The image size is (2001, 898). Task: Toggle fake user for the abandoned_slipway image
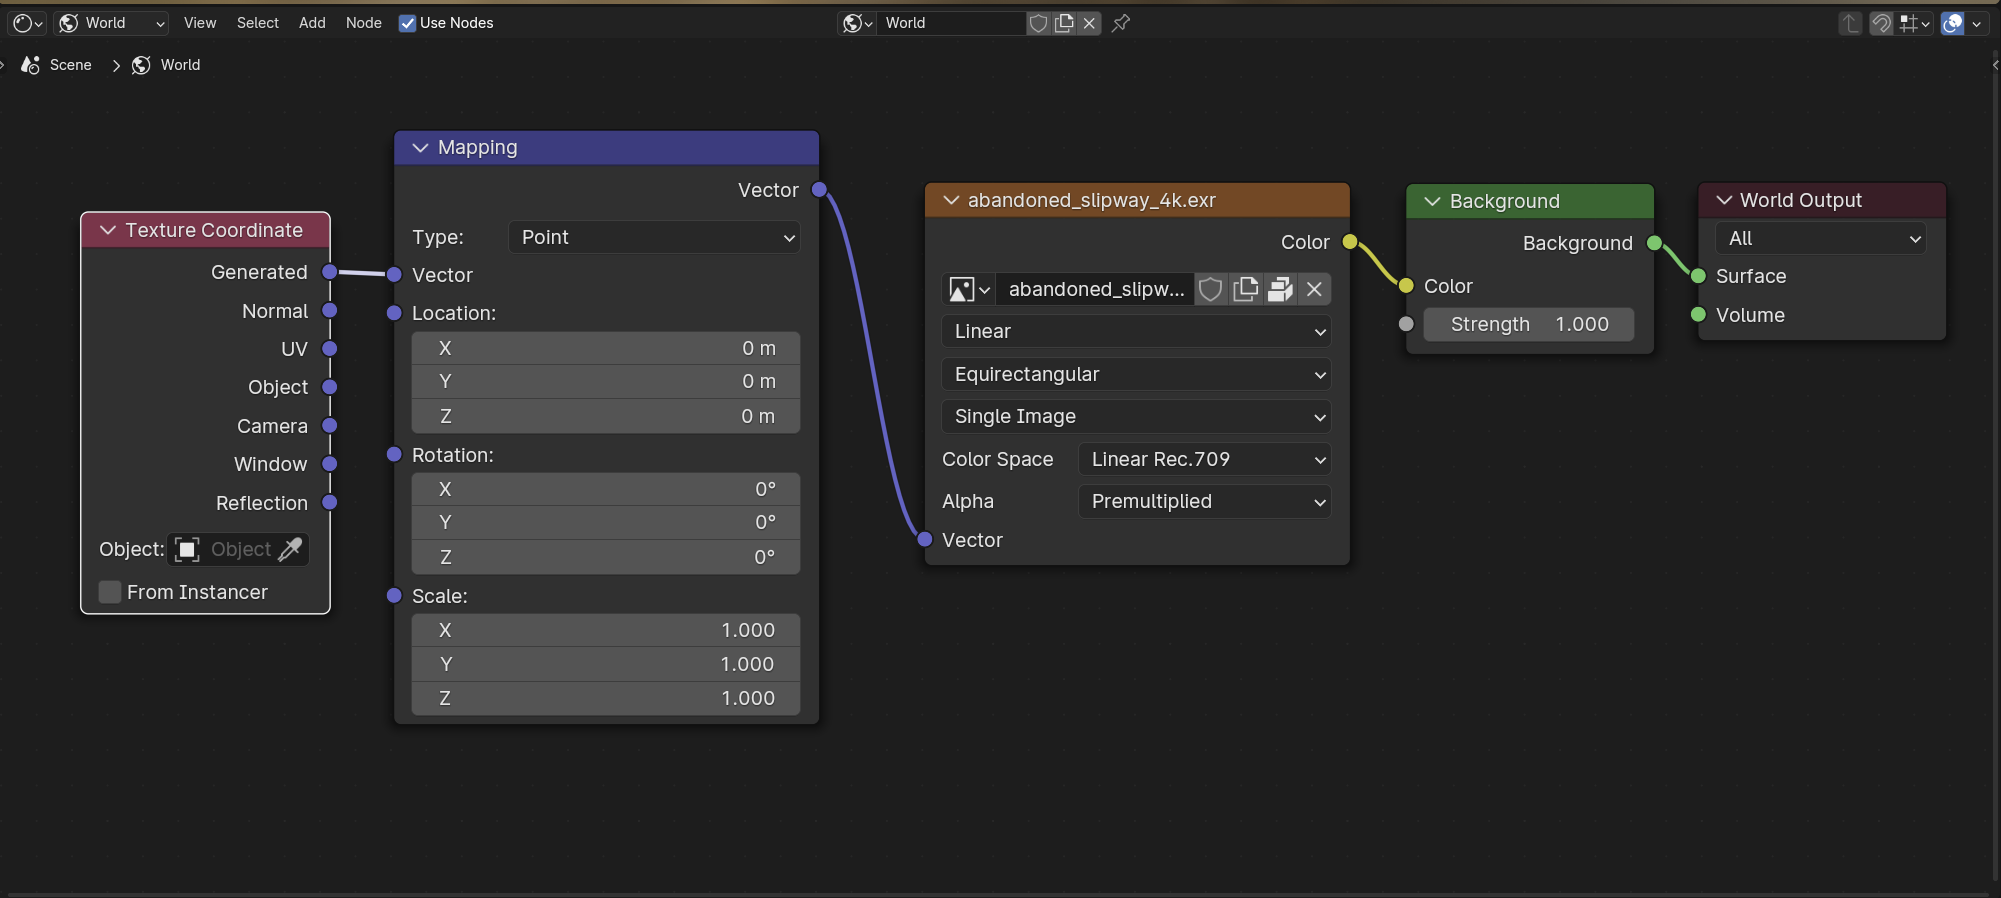click(x=1210, y=290)
